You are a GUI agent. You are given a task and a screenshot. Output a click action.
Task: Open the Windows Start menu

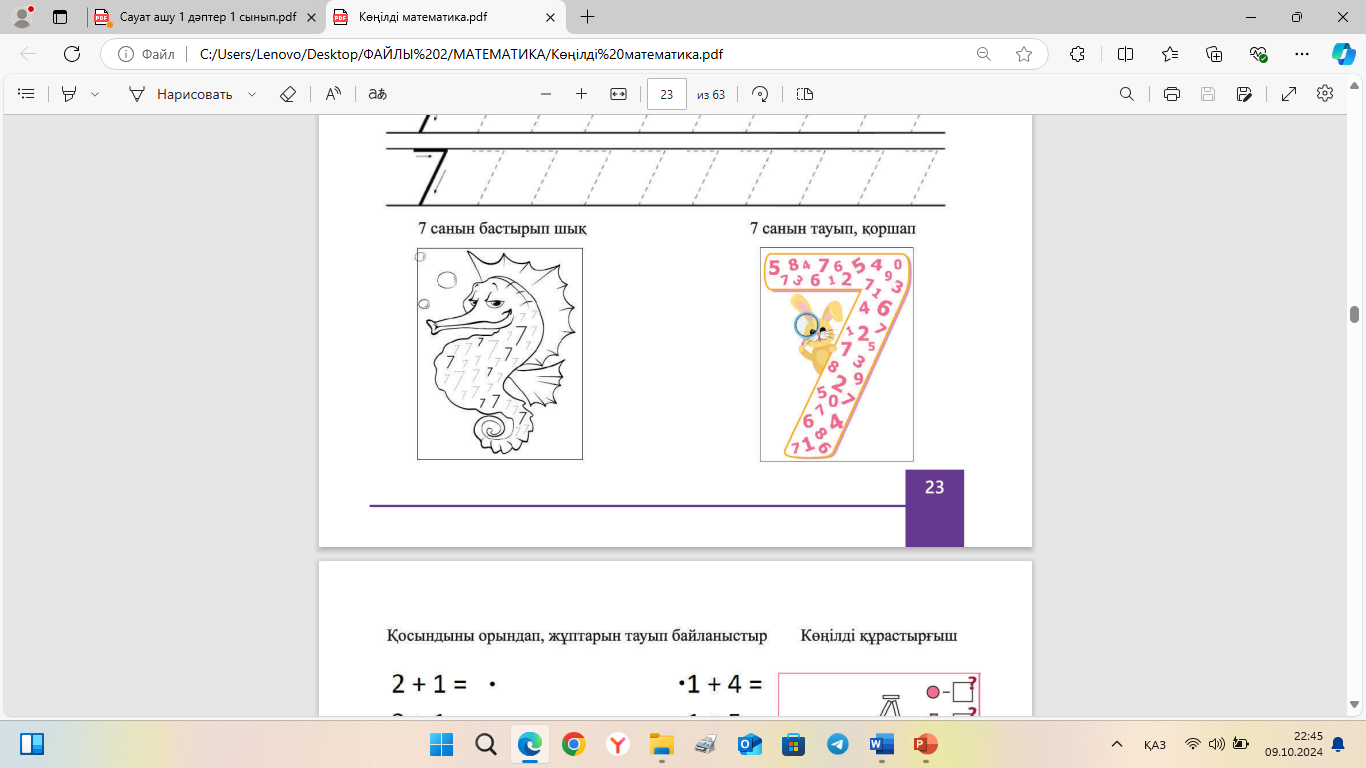[x=442, y=744]
